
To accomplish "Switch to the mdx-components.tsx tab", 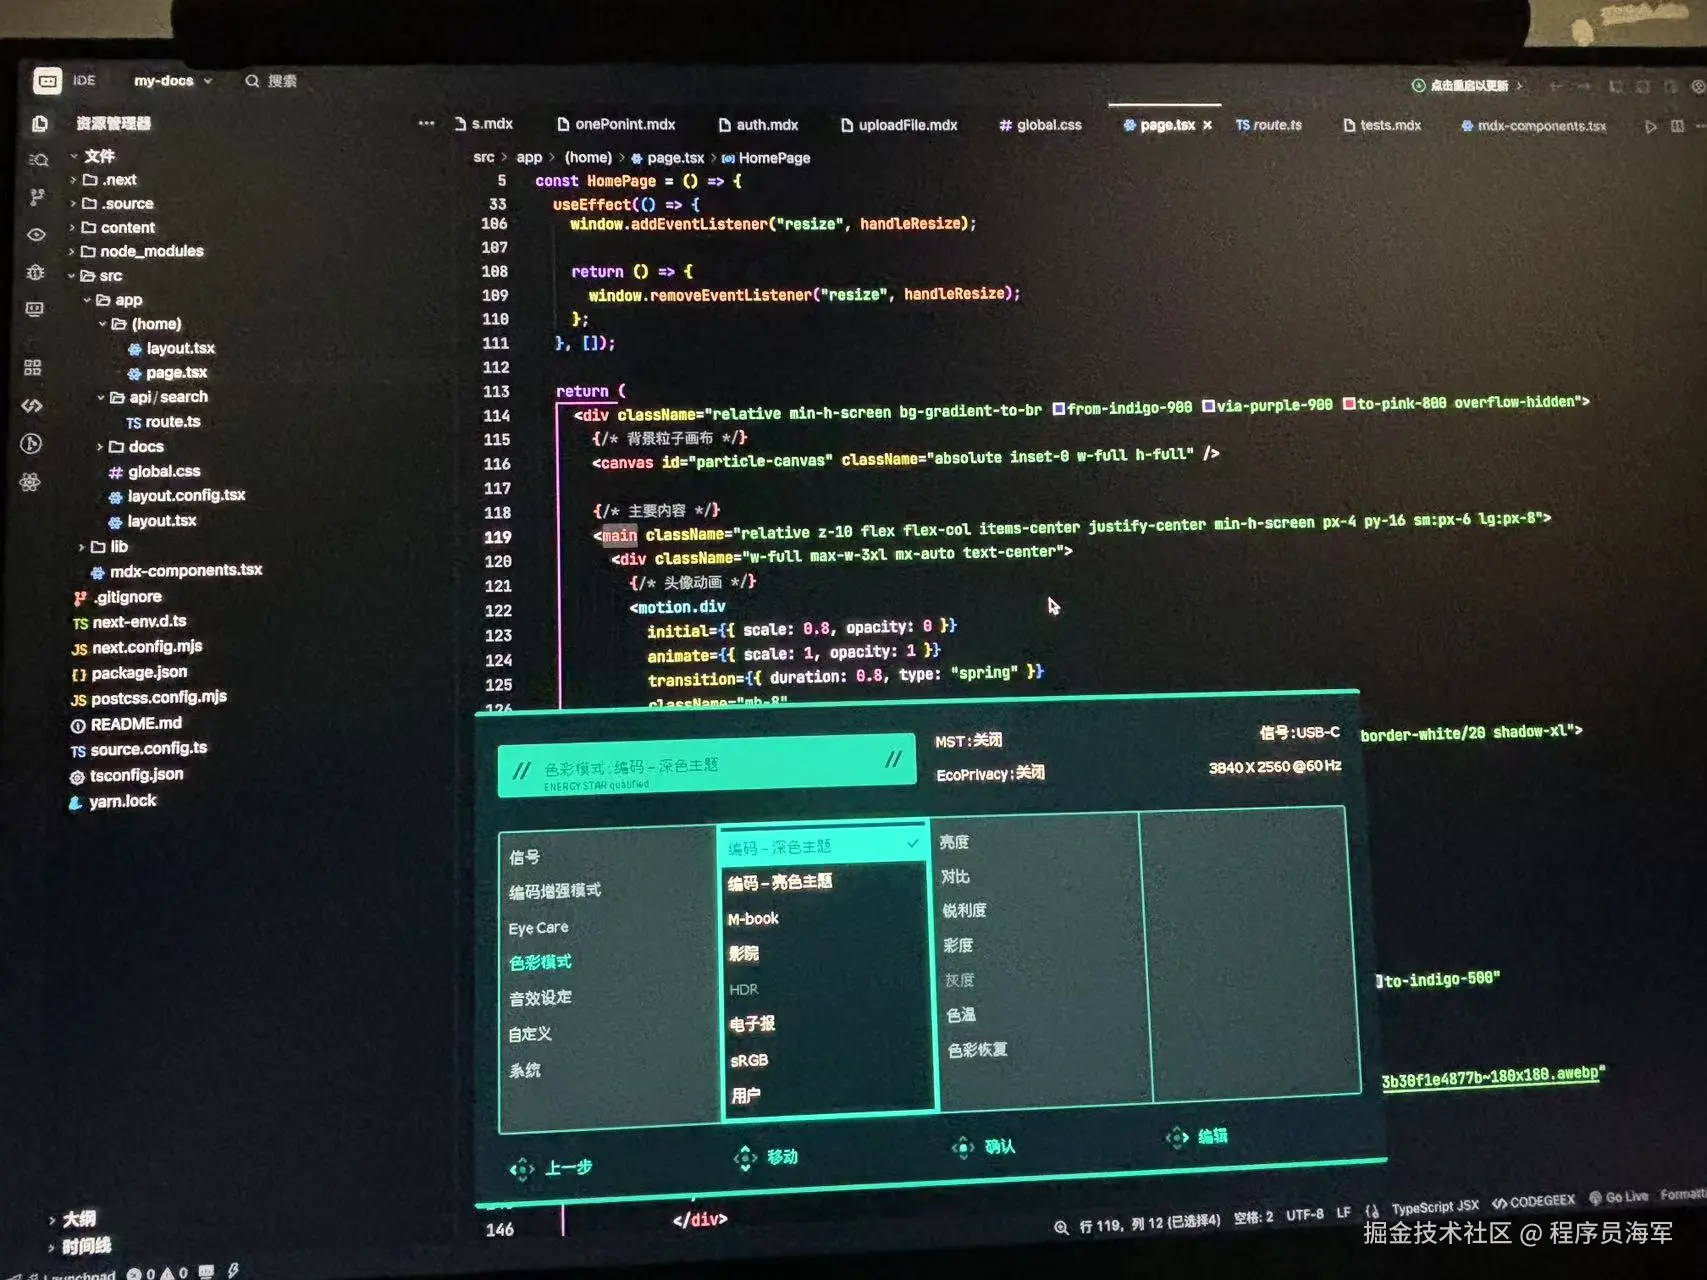I will [x=1533, y=126].
